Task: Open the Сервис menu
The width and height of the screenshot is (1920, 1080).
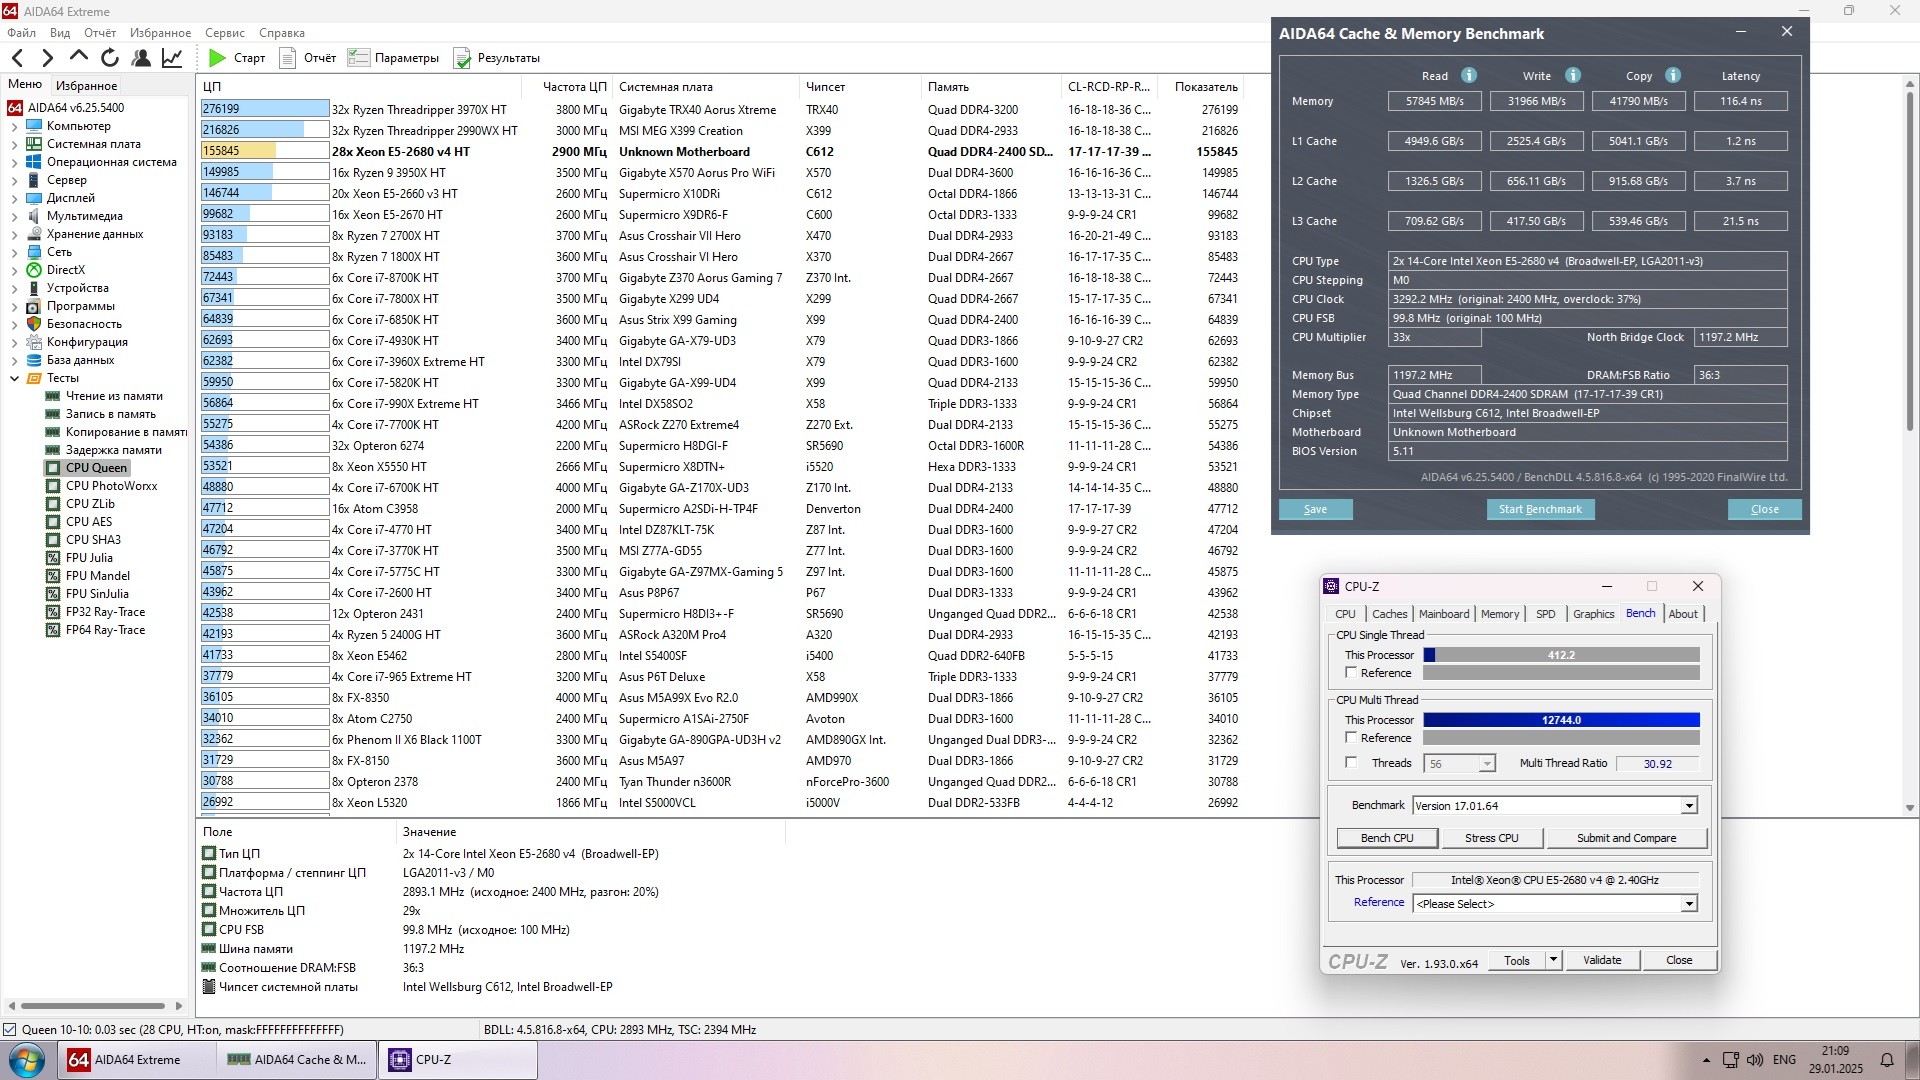Action: [x=225, y=33]
